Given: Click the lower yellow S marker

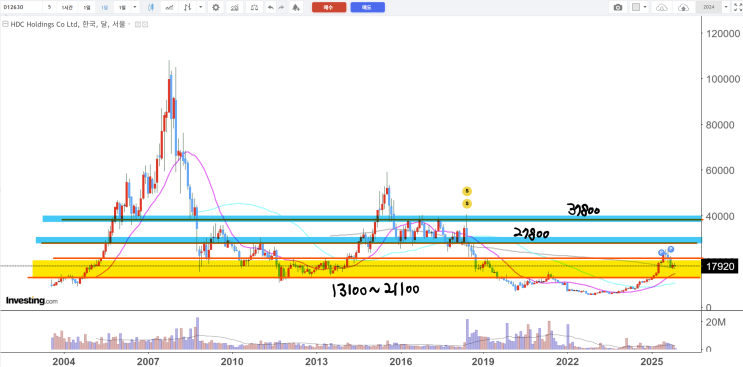Looking at the screenshot, I should [x=467, y=204].
